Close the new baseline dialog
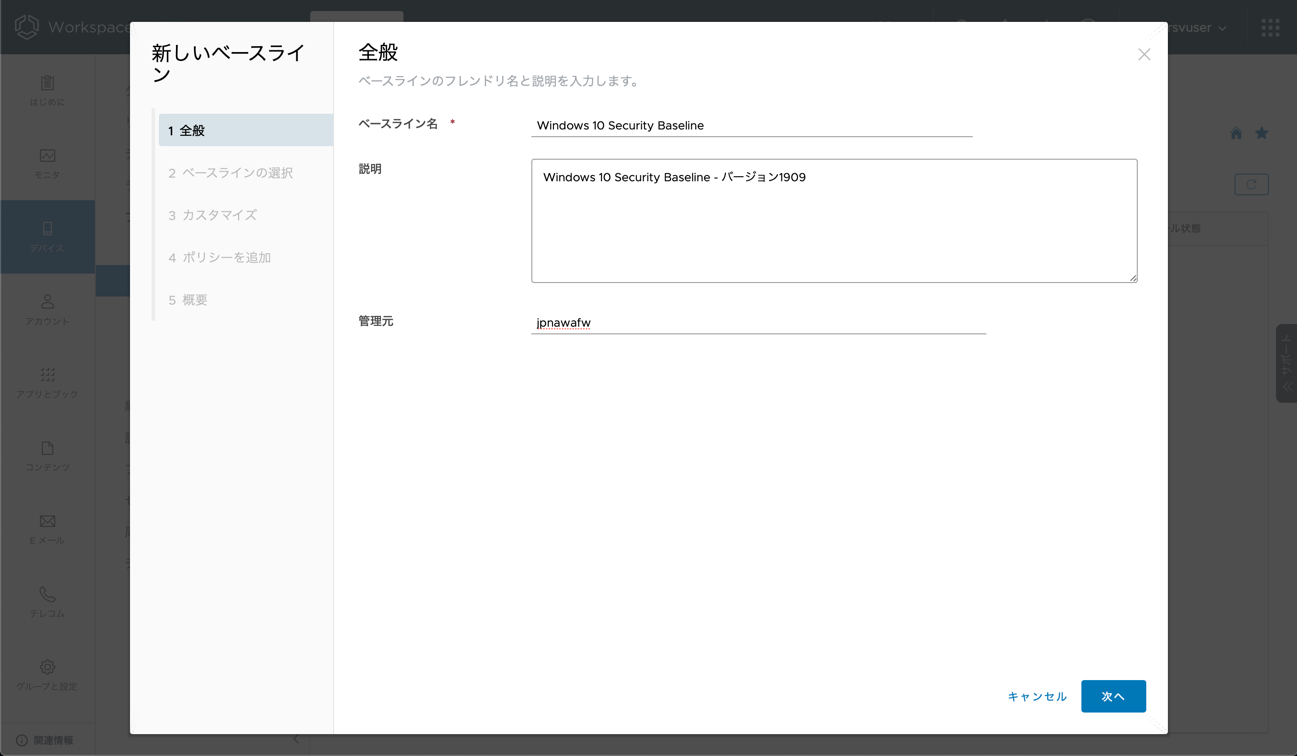The image size is (1297, 756). 1144,54
